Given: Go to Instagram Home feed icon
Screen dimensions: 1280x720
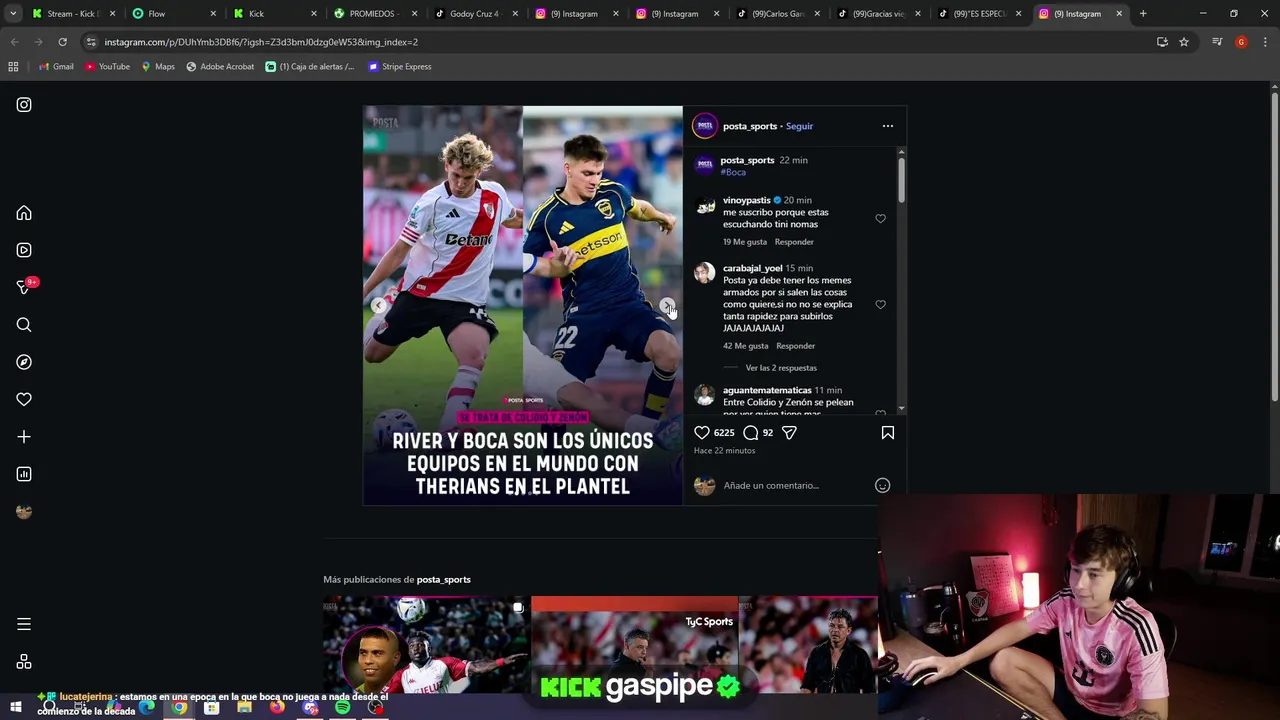Looking at the screenshot, I should (24, 213).
